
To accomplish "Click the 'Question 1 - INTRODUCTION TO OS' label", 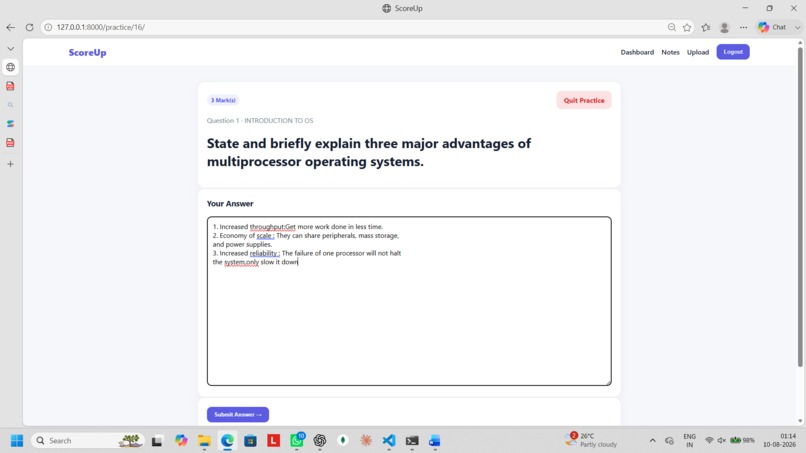I will point(260,120).
